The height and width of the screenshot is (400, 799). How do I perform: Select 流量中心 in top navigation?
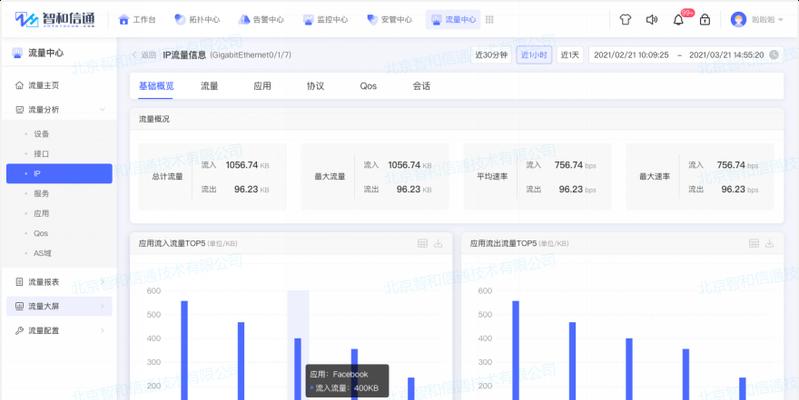453,20
